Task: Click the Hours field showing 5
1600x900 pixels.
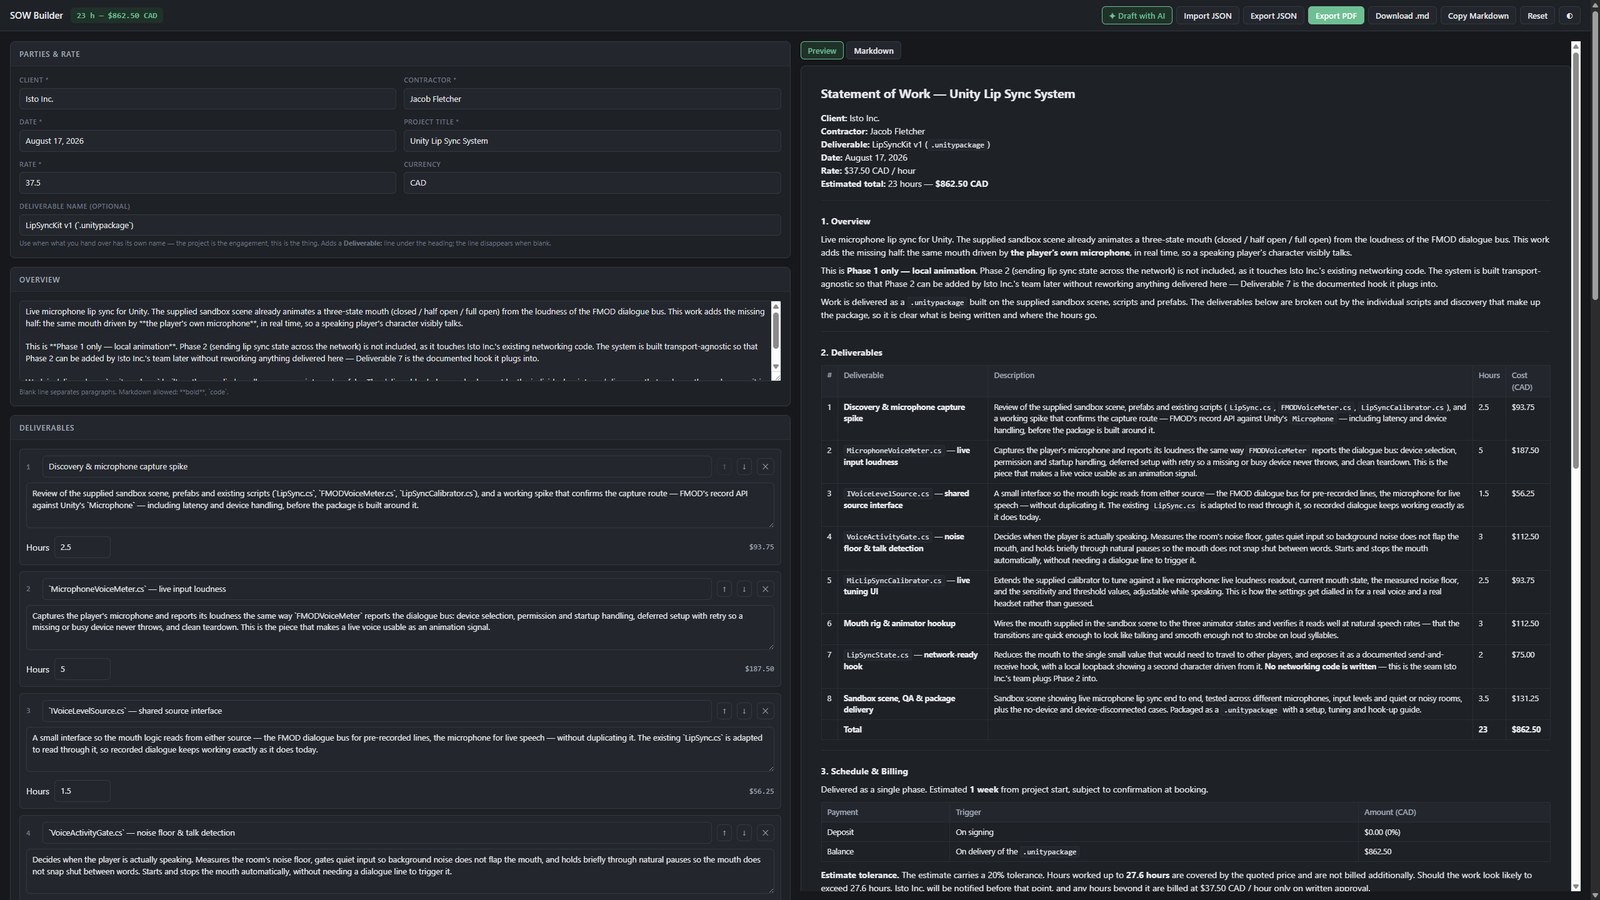Action: point(82,669)
